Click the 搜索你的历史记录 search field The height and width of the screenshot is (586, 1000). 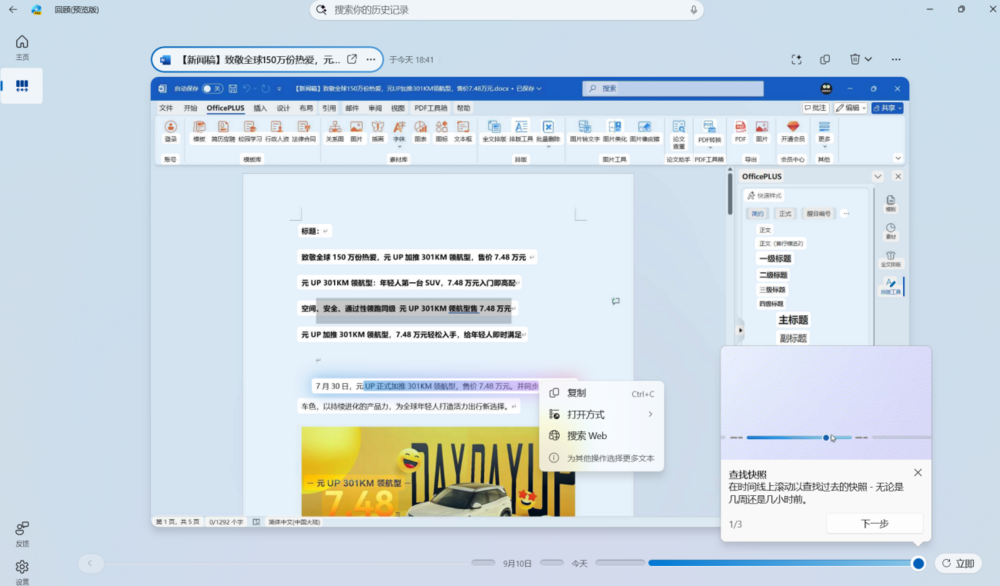(x=506, y=10)
